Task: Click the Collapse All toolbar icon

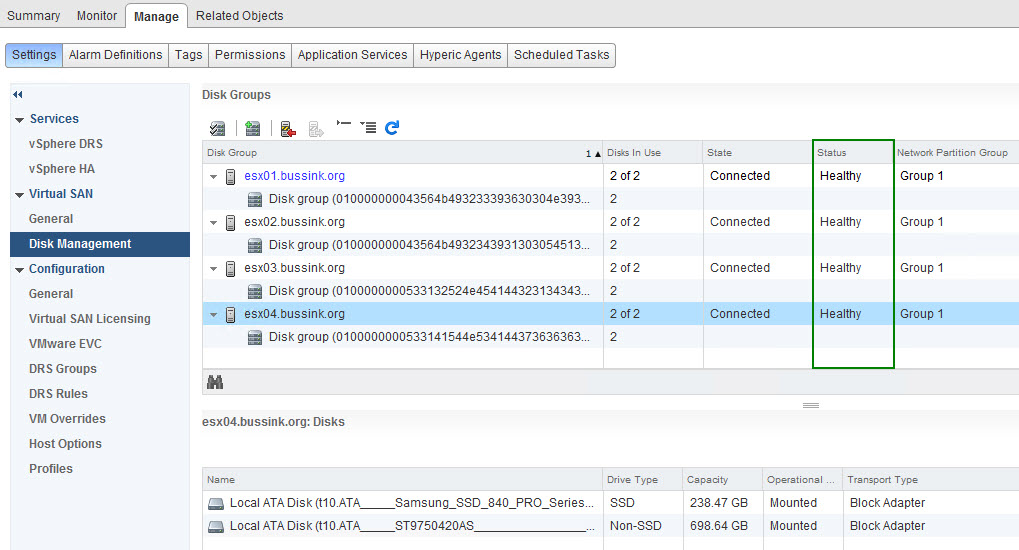Action: click(x=344, y=126)
